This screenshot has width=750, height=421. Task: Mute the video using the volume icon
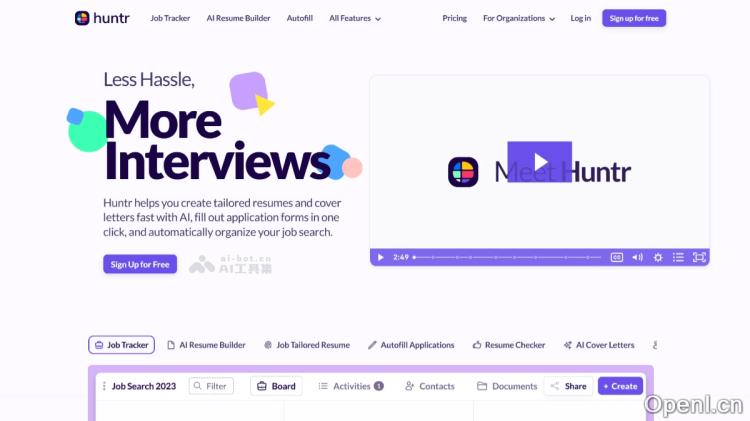[x=637, y=257]
